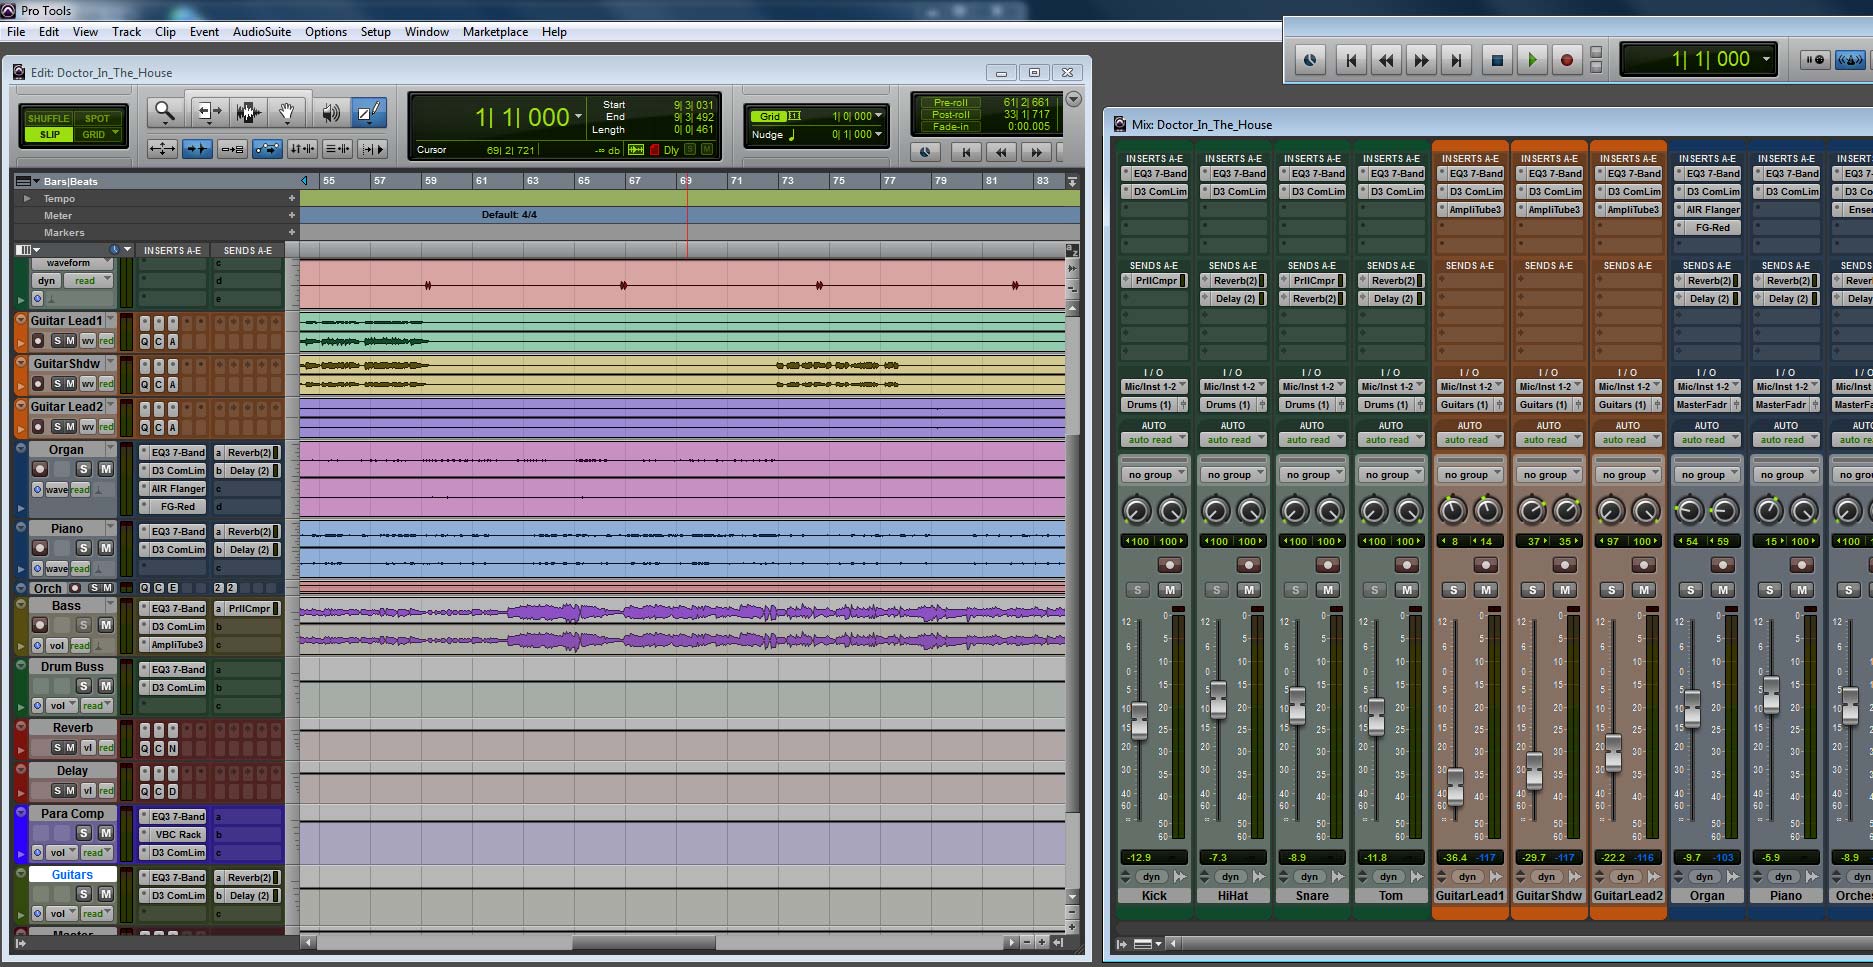Open the Track menu

pos(126,32)
